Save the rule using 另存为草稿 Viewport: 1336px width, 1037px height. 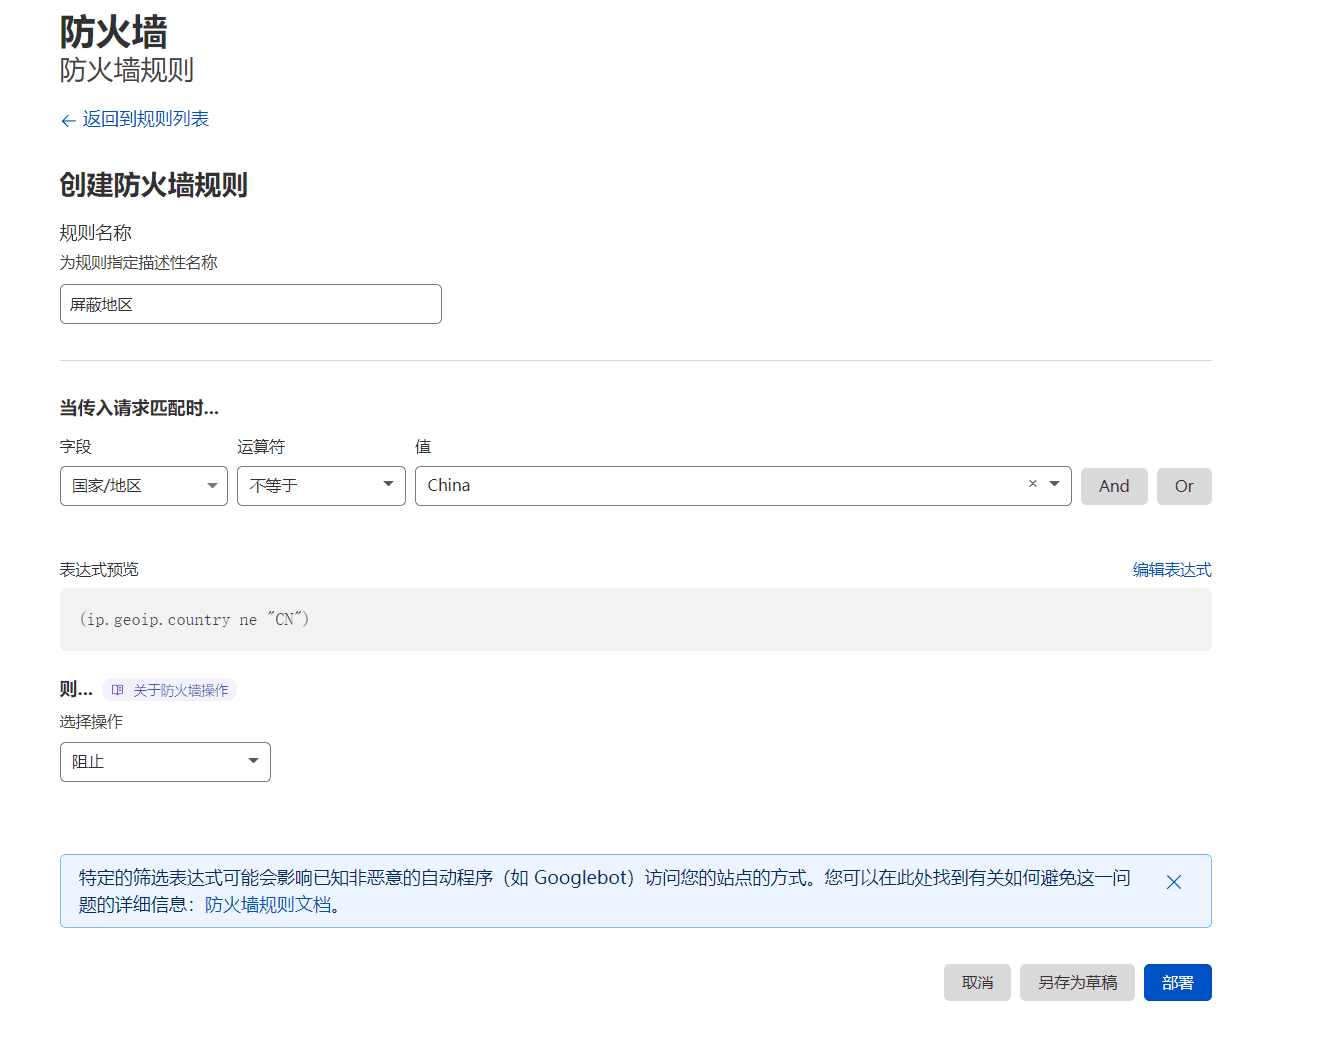[1077, 983]
